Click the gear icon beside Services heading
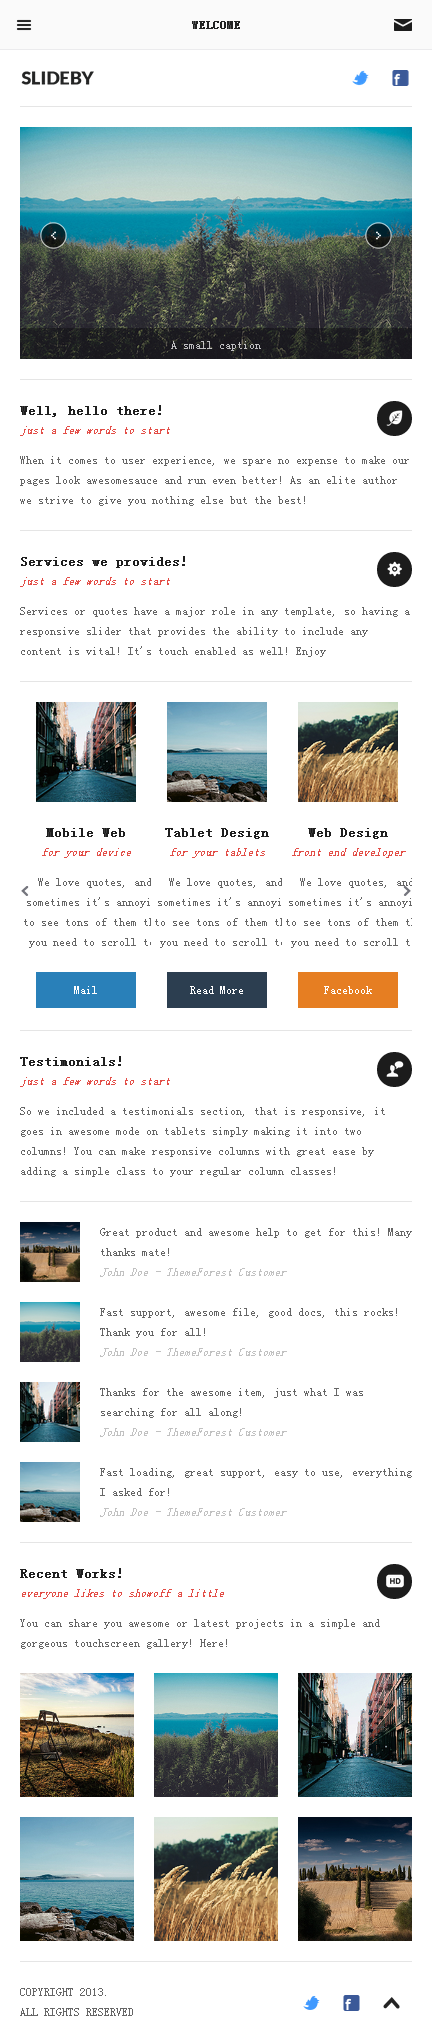The width and height of the screenshot is (432, 2042). pos(394,569)
